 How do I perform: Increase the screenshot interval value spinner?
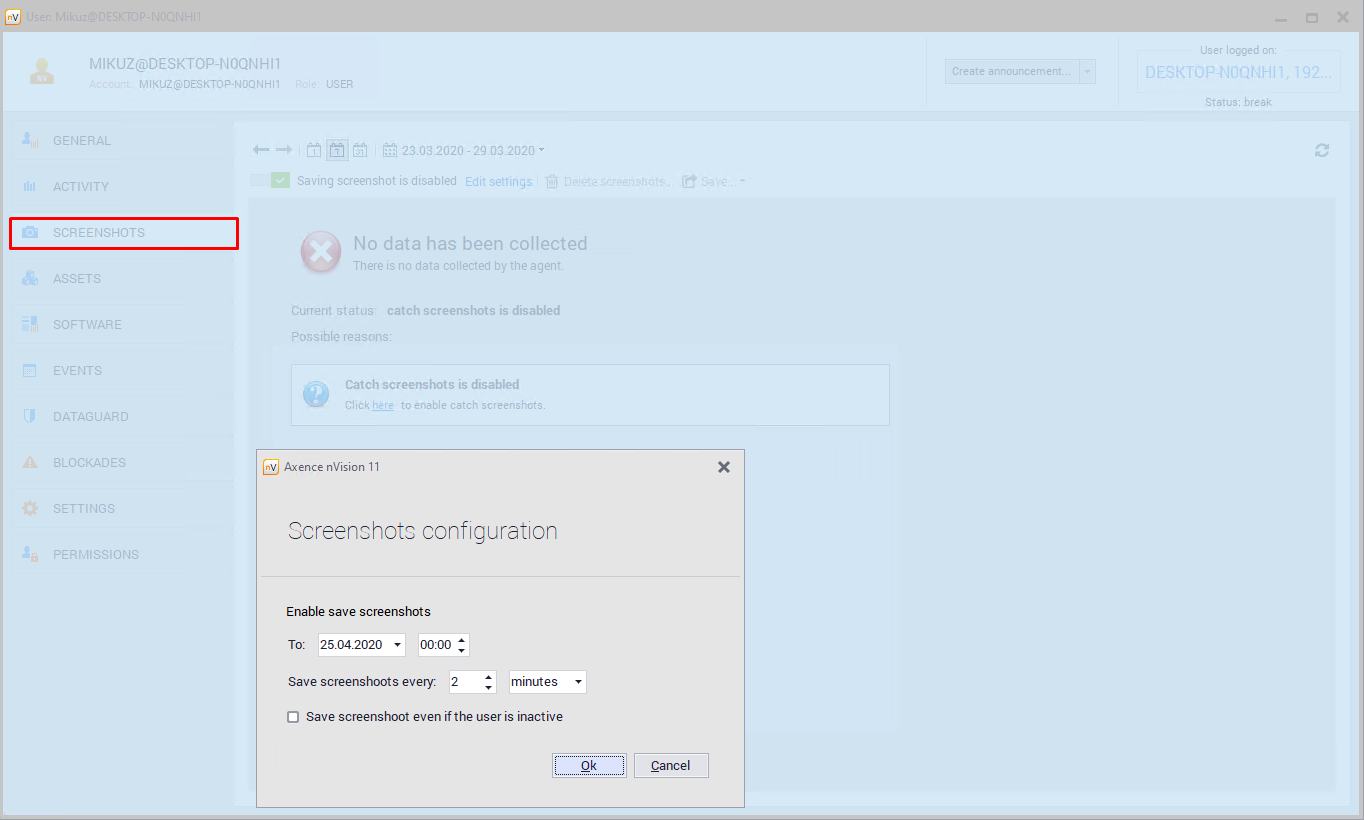488,677
